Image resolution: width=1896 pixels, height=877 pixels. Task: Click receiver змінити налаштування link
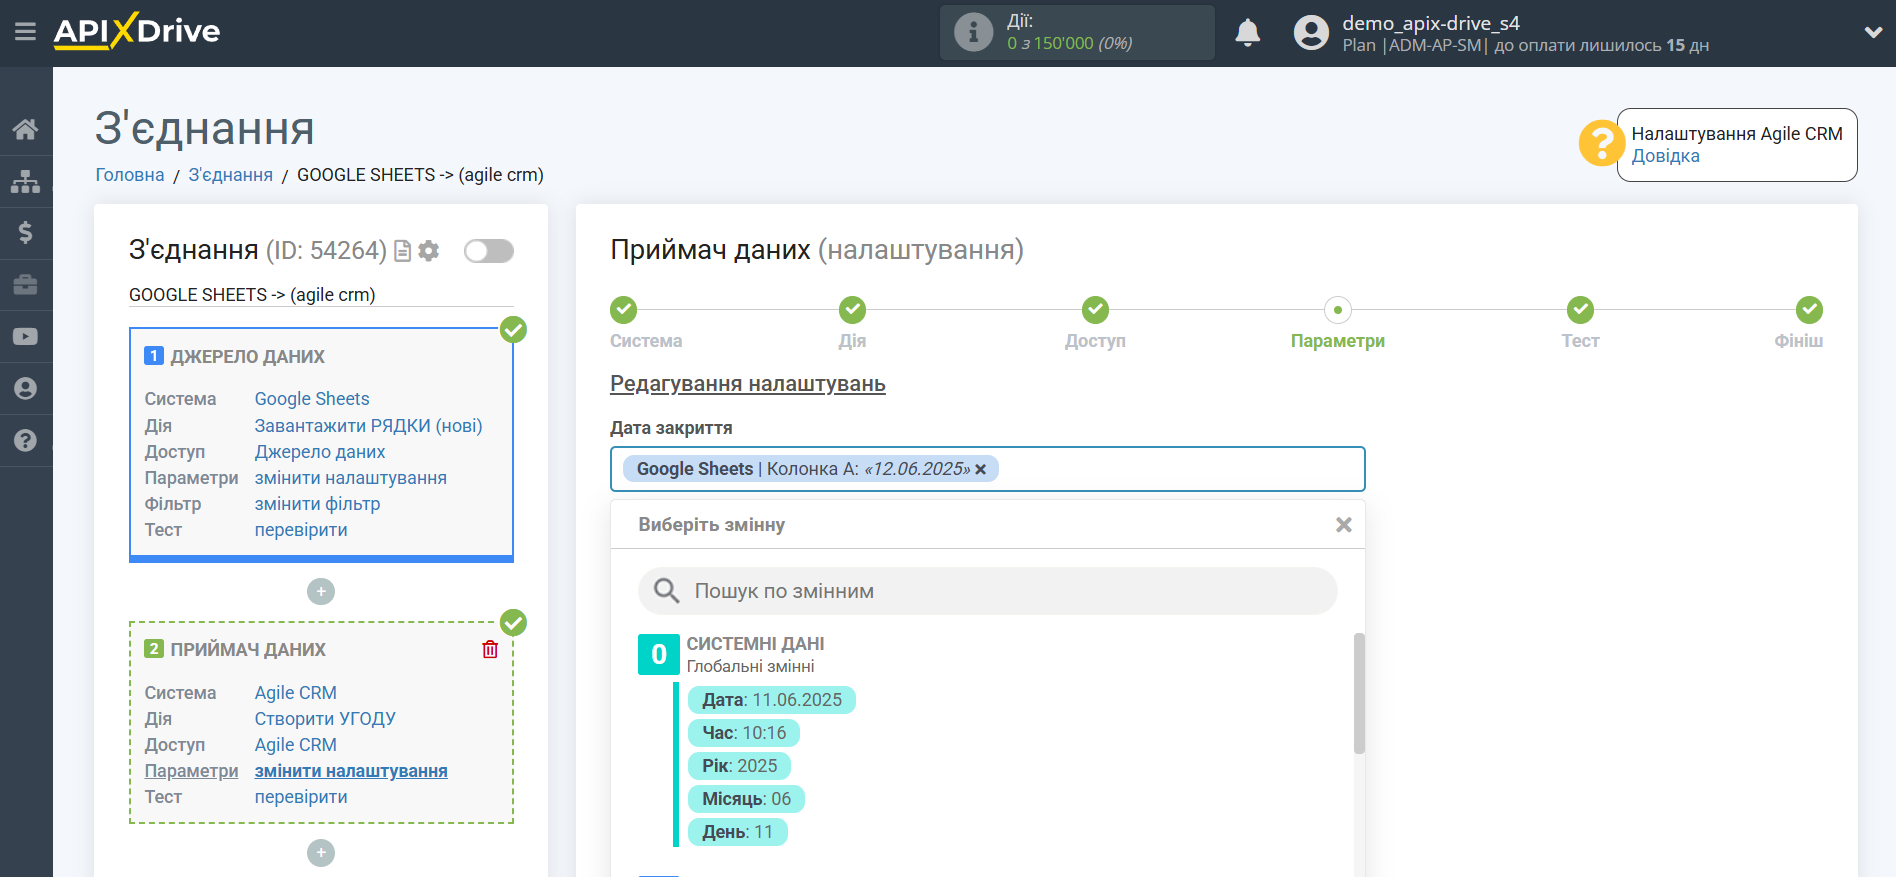[x=351, y=771]
